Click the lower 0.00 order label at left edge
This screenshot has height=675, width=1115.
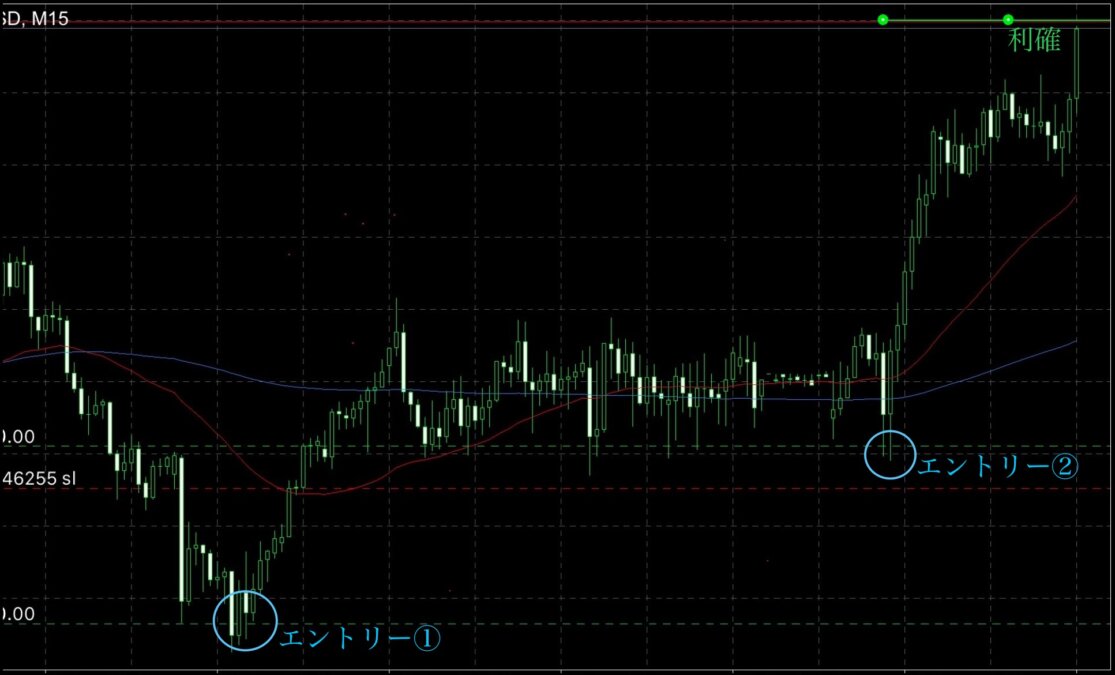[17, 613]
